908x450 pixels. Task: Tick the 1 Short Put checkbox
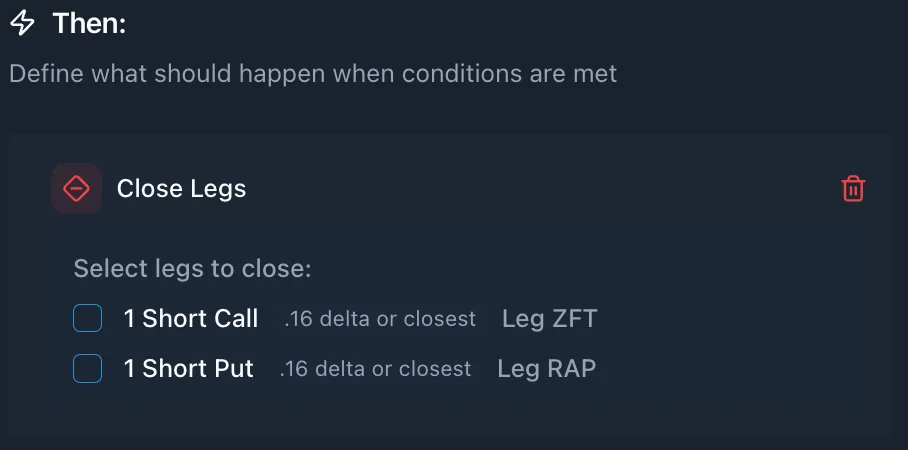88,369
